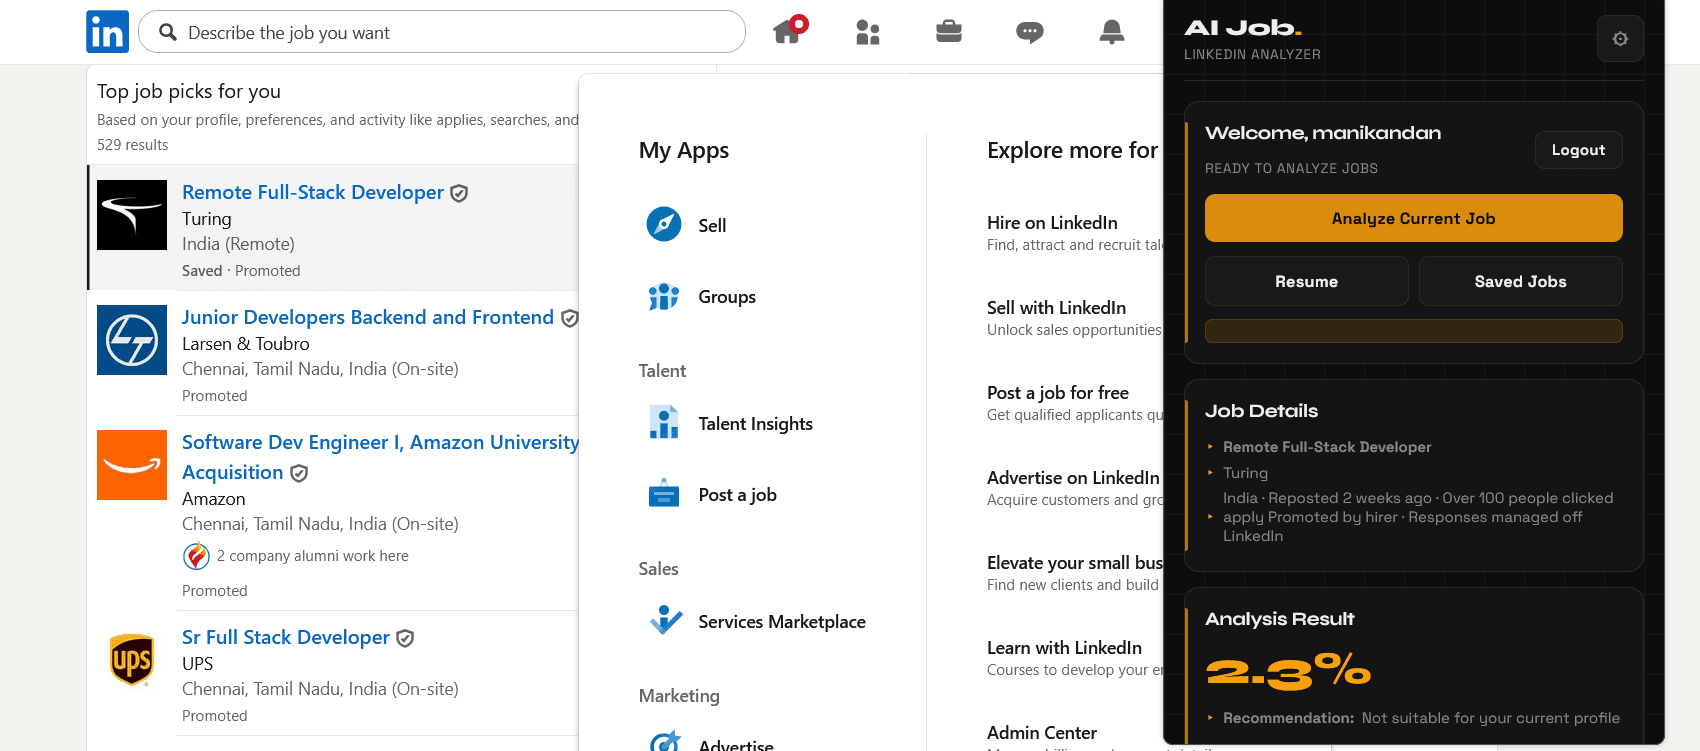This screenshot has width=1700, height=751.
Task: Click the Services Marketplace checkmark icon
Action: pos(666,620)
